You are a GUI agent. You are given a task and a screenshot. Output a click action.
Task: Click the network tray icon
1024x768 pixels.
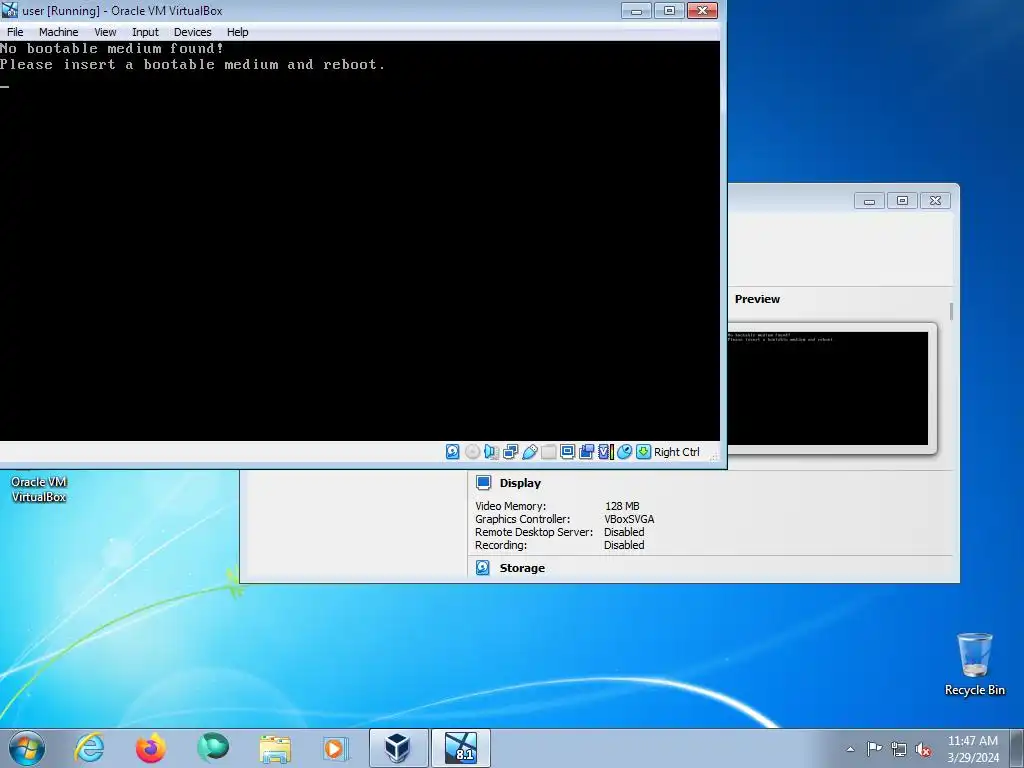[x=899, y=749]
